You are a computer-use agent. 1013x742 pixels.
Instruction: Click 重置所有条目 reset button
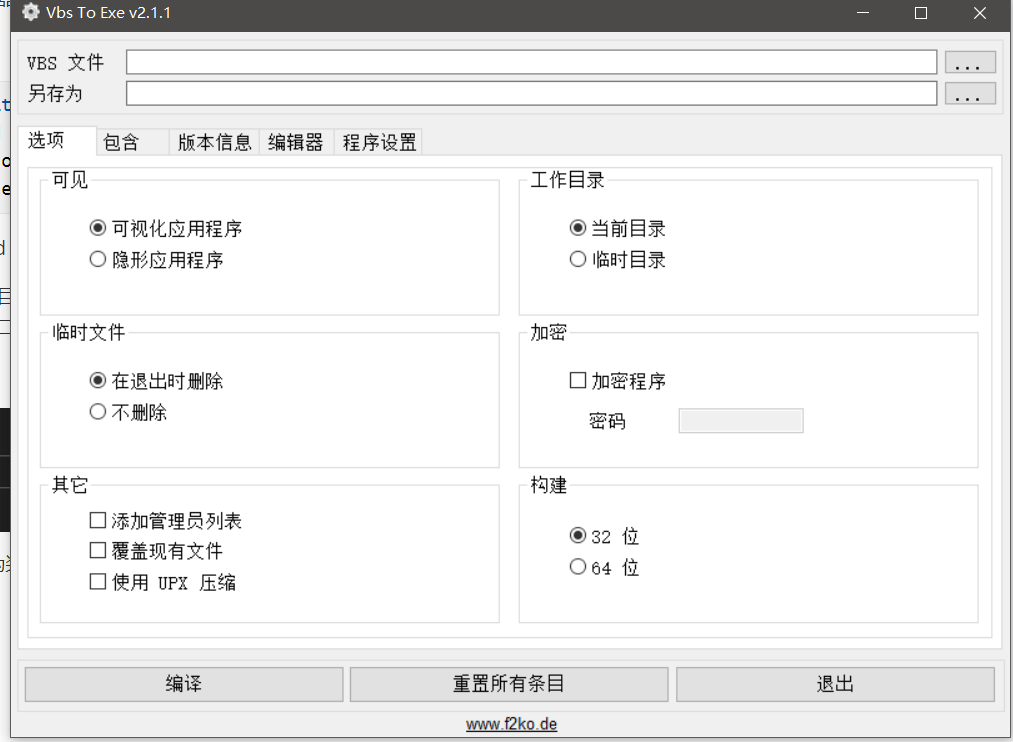point(508,684)
